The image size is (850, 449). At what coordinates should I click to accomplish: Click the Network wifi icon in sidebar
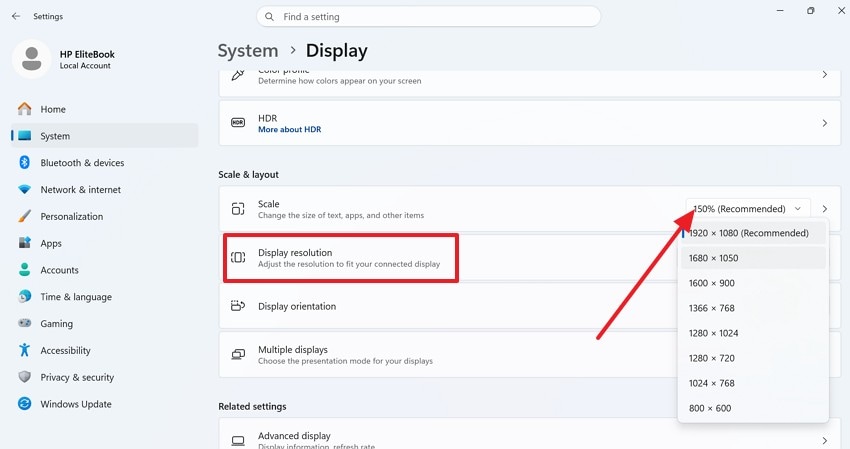tap(24, 189)
